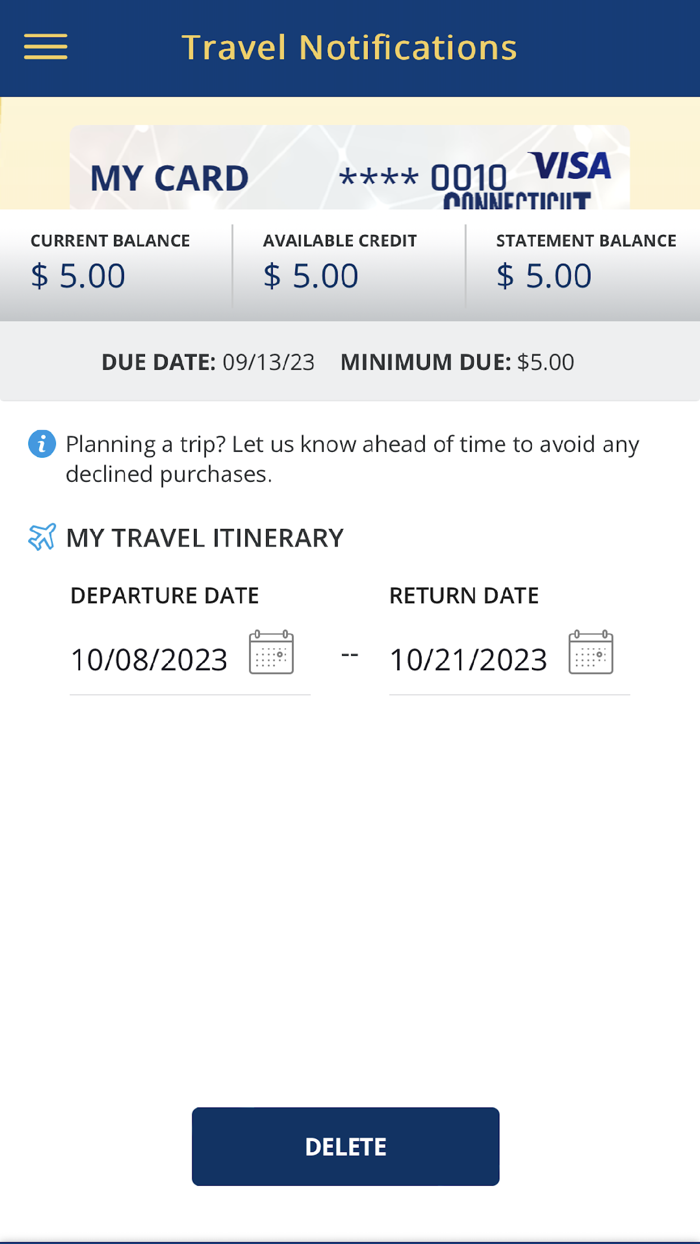Image resolution: width=700 pixels, height=1244 pixels.
Task: Click the current balance $5.00 amount
Action: click(78, 274)
